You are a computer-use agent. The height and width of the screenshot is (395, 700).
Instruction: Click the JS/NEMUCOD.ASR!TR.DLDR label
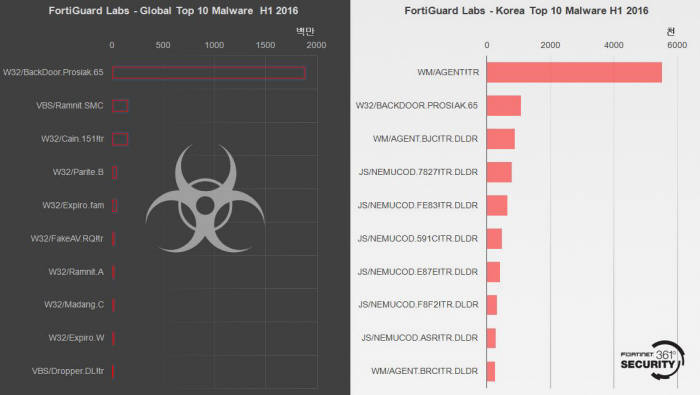coord(420,338)
